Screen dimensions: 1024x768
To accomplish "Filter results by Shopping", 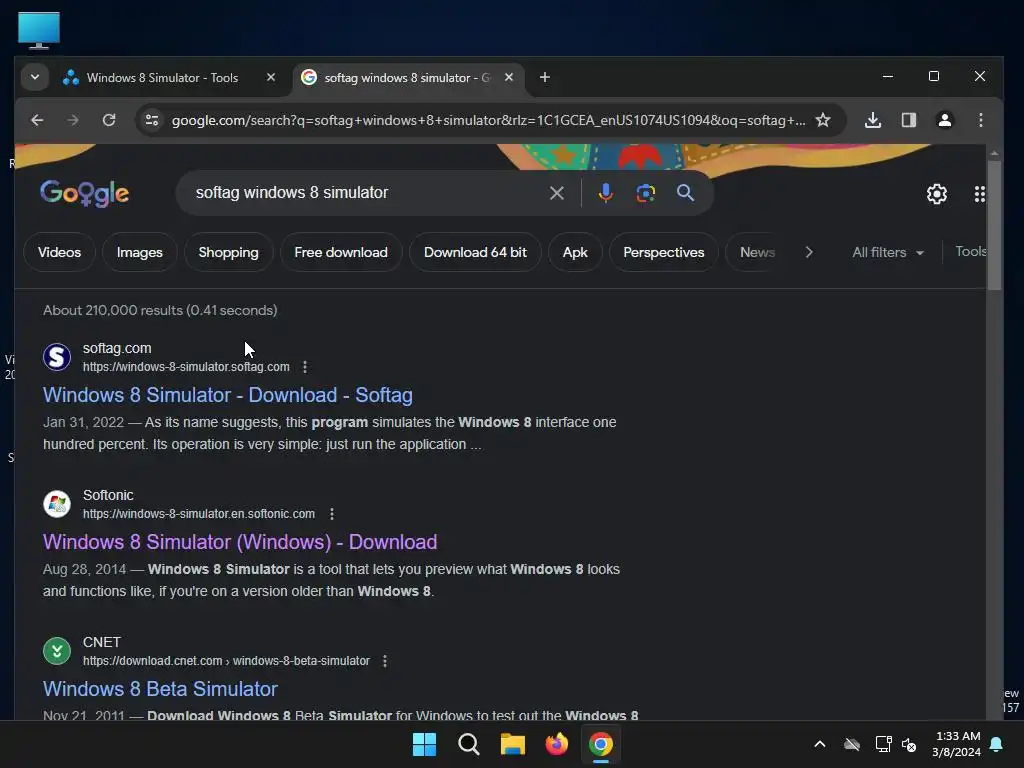I will 229,252.
